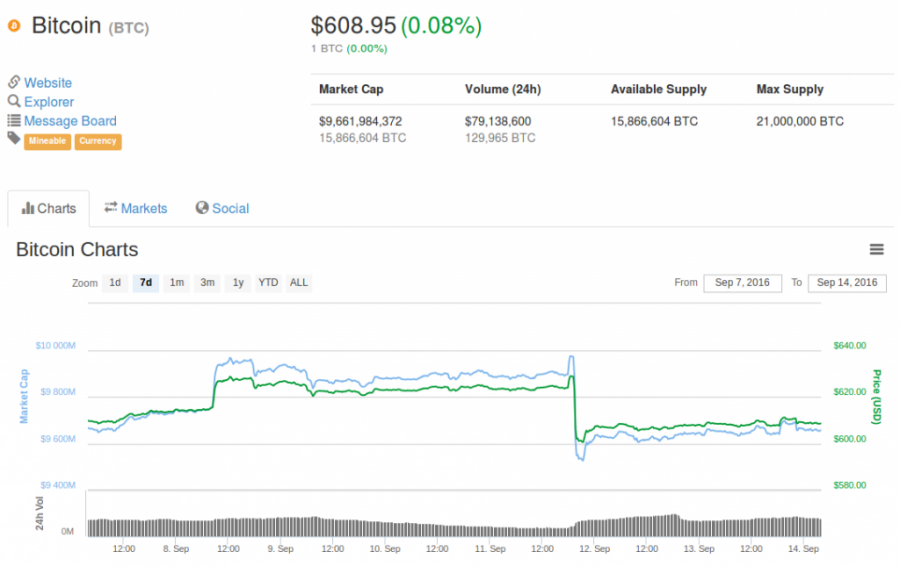900x566 pixels.
Task: Click the Market Cap column header
Action: [x=351, y=89]
